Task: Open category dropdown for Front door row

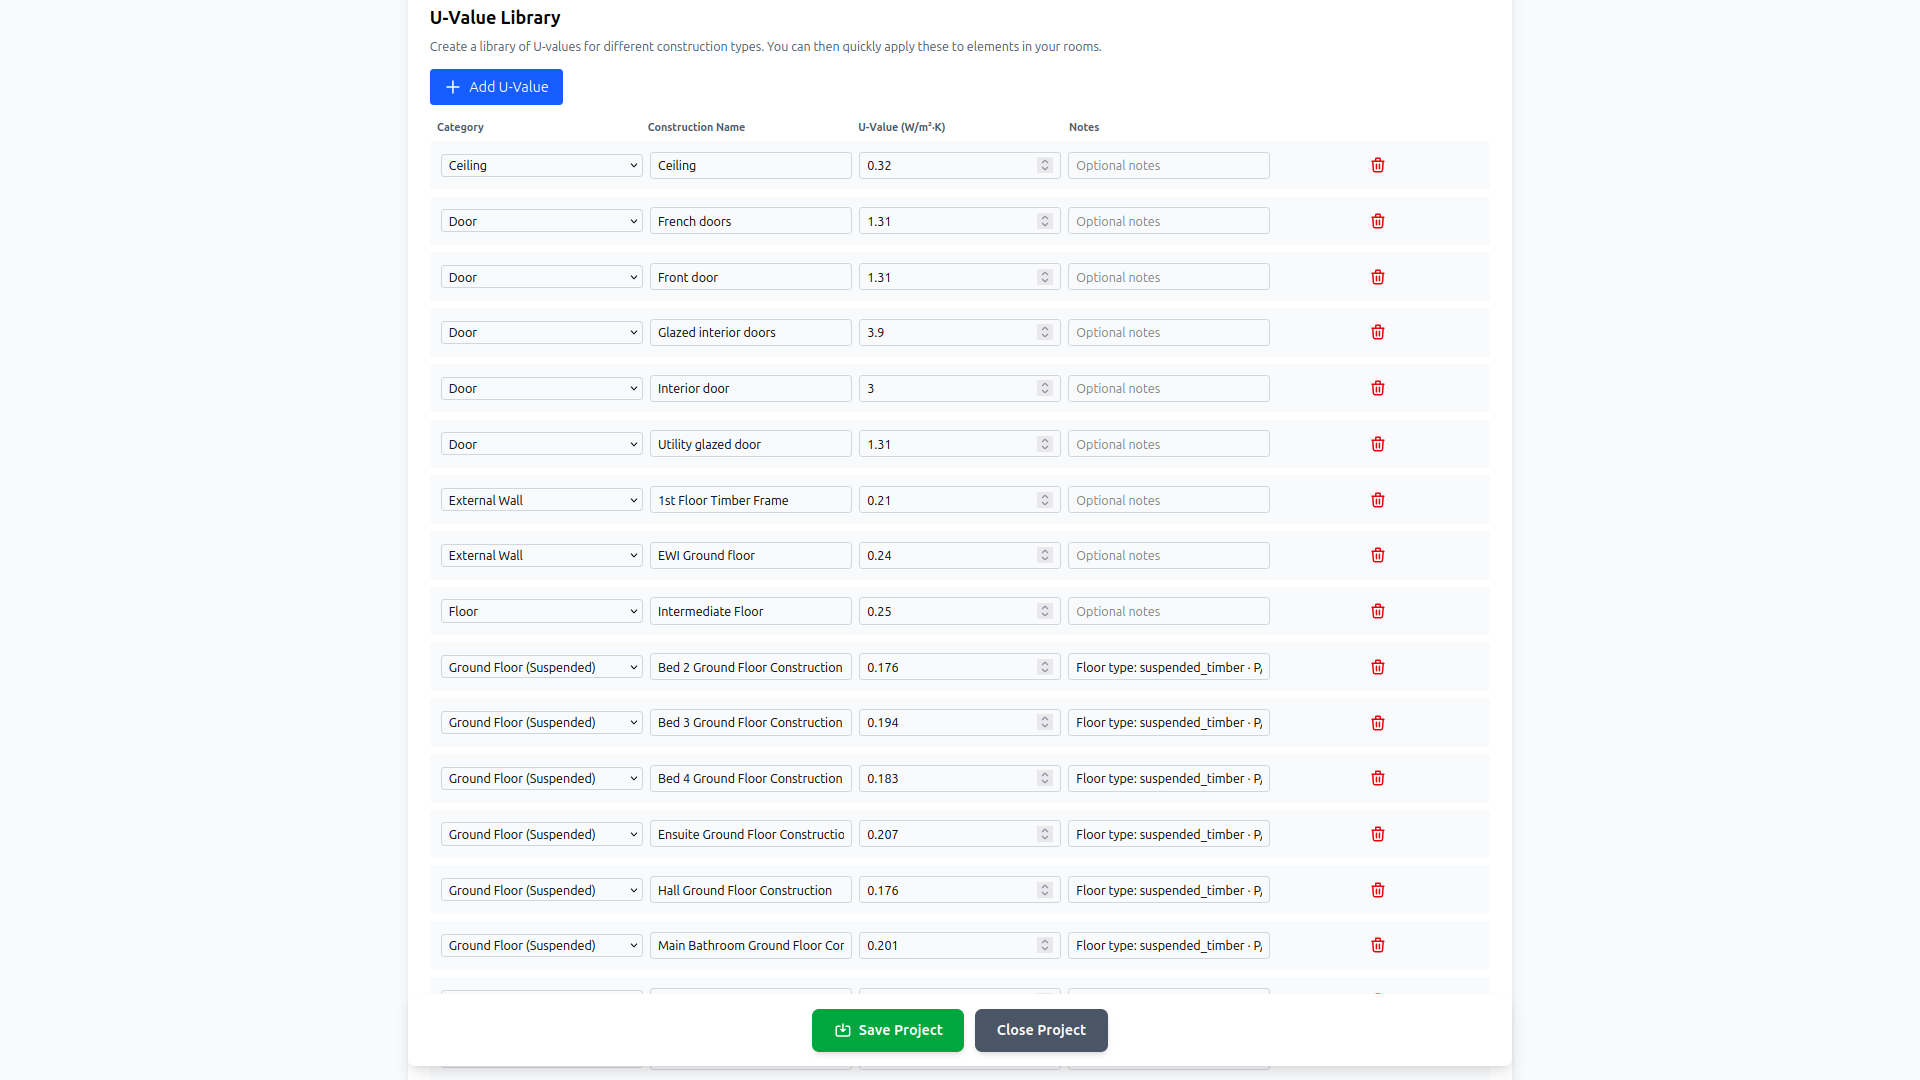Action: (541, 277)
